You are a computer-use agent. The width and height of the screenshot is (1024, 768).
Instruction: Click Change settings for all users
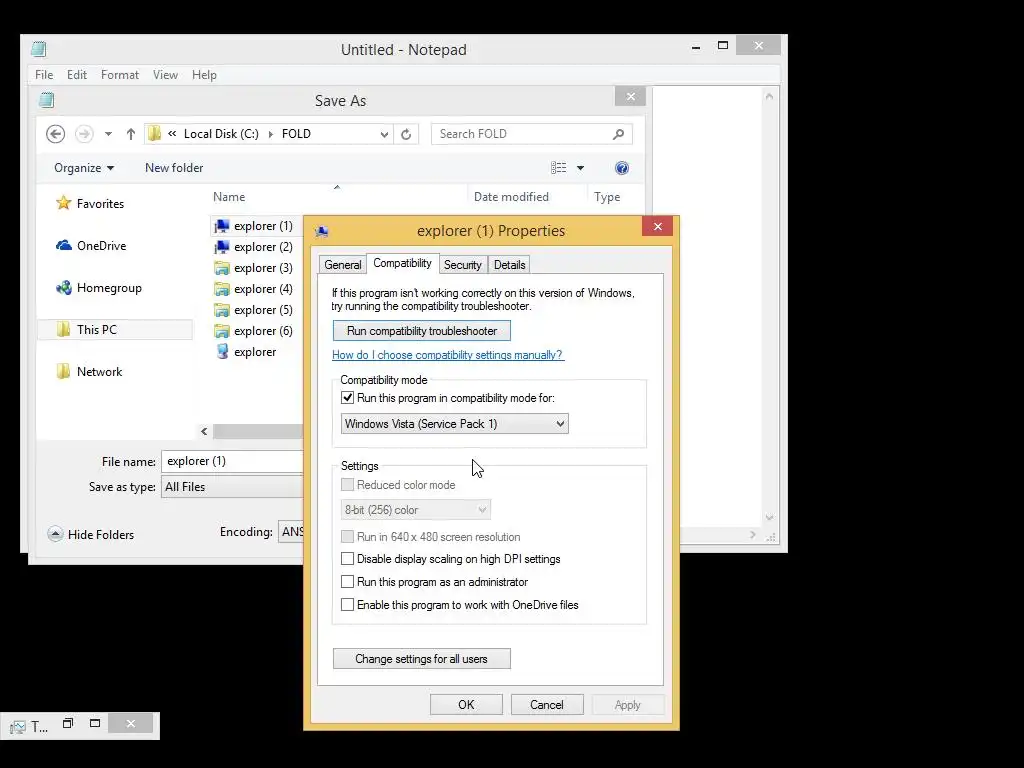(422, 659)
